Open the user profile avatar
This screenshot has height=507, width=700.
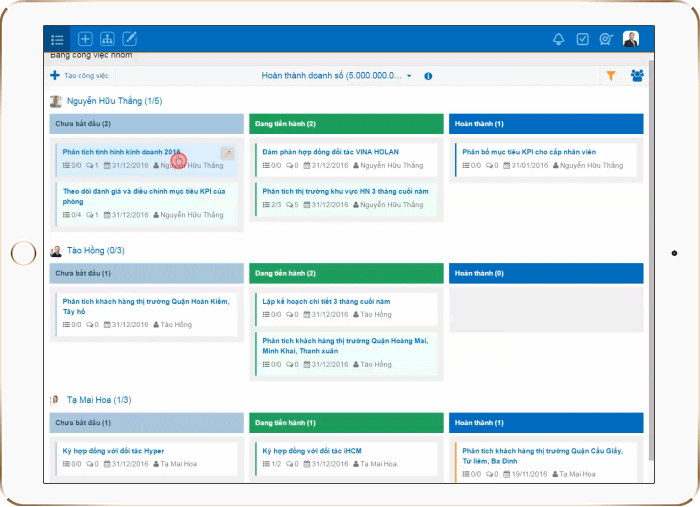631,39
